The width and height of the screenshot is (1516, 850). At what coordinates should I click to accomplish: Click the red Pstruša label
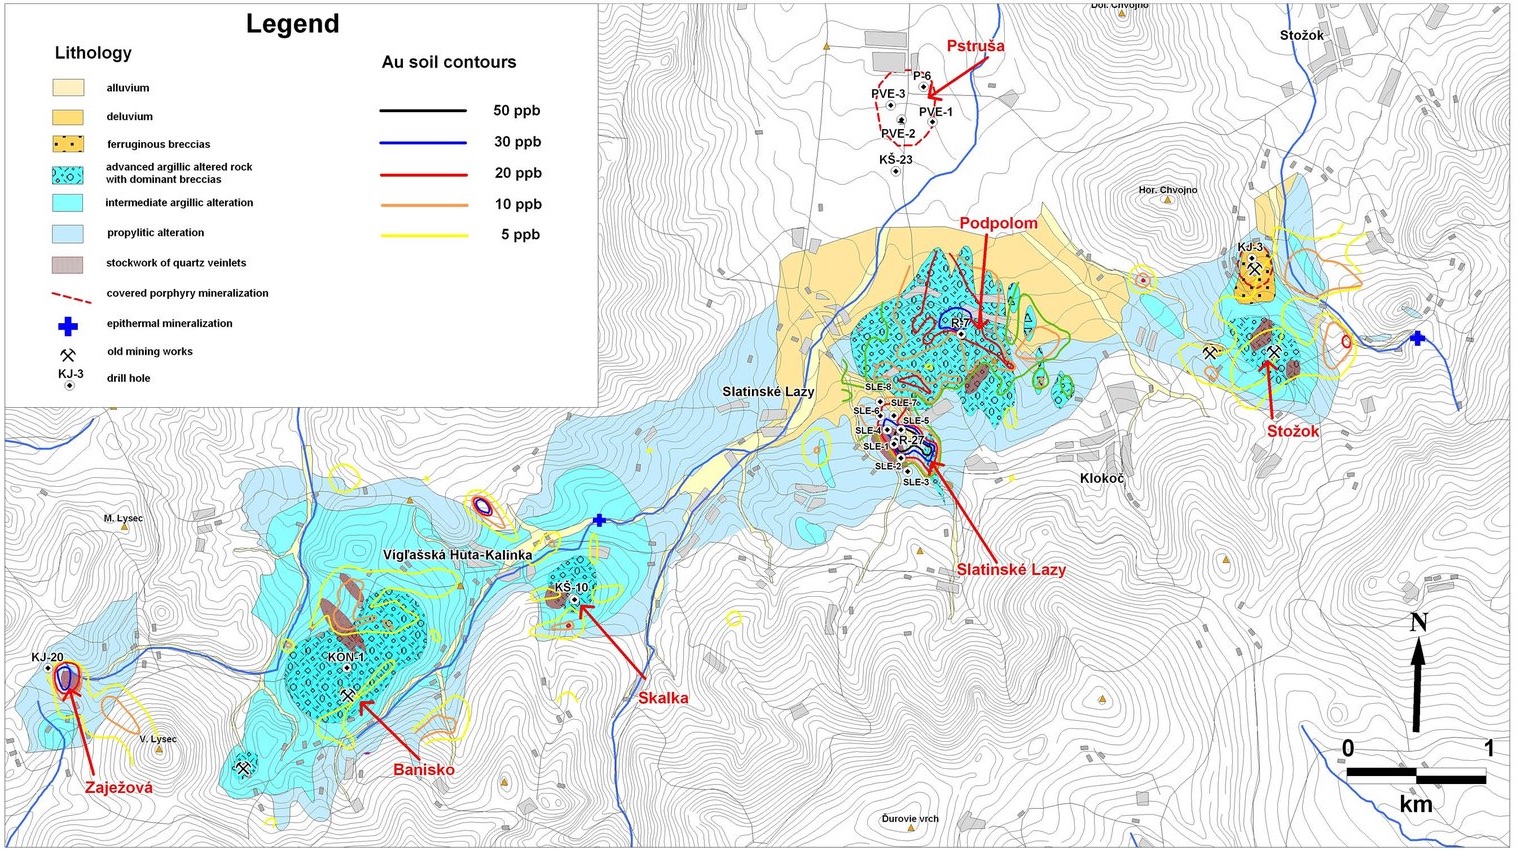click(975, 46)
